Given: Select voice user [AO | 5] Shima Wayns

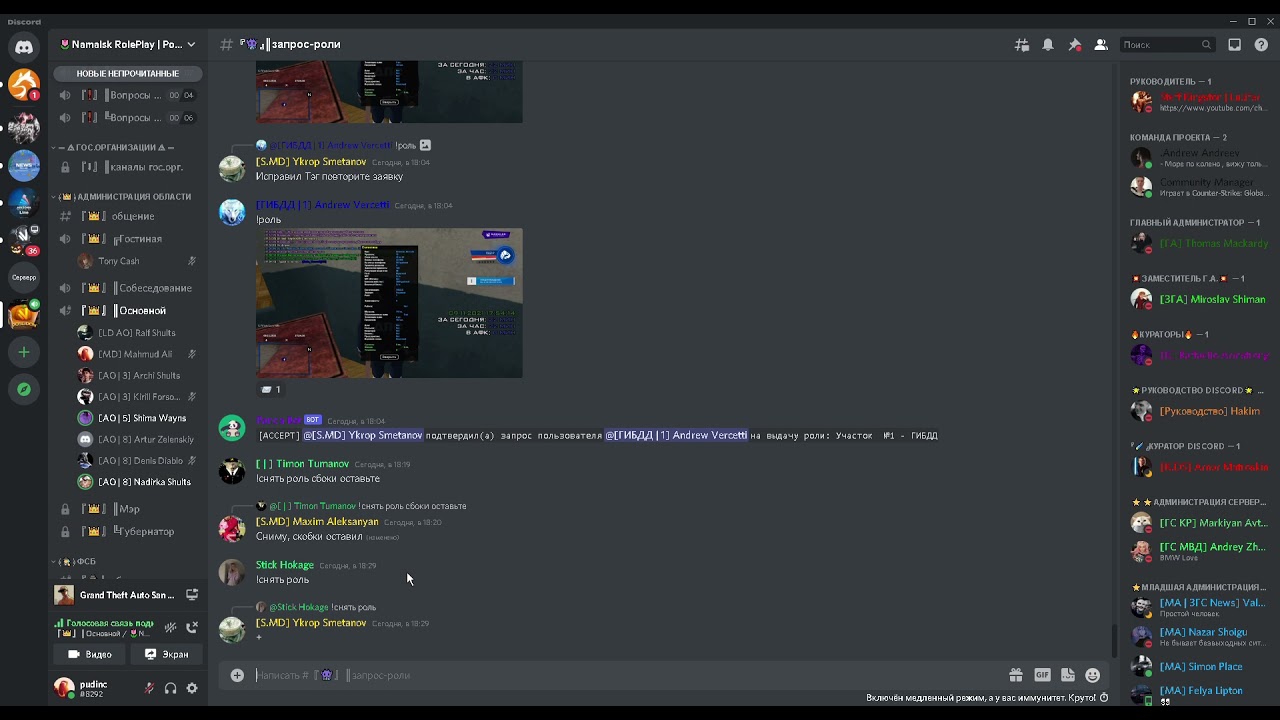Looking at the screenshot, I should click(x=137, y=418).
